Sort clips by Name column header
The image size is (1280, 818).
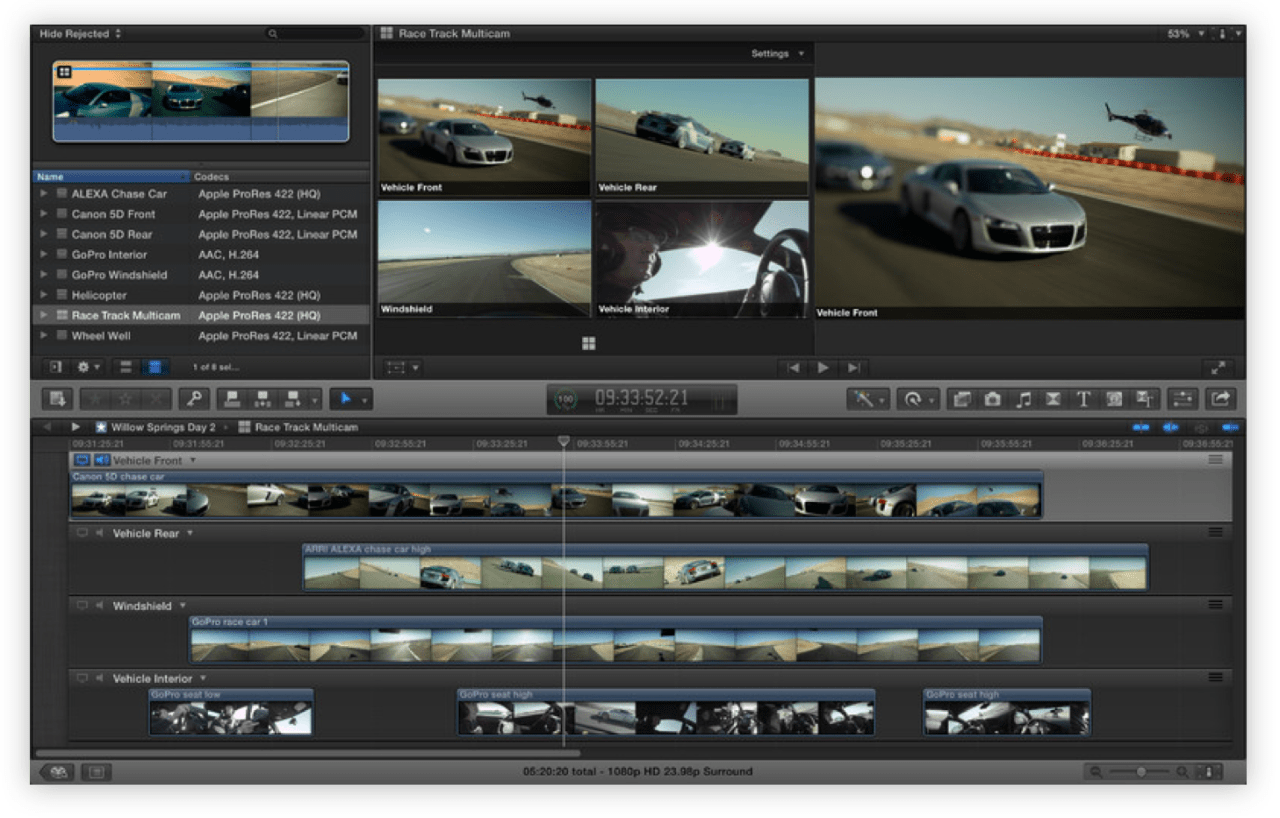(110, 177)
